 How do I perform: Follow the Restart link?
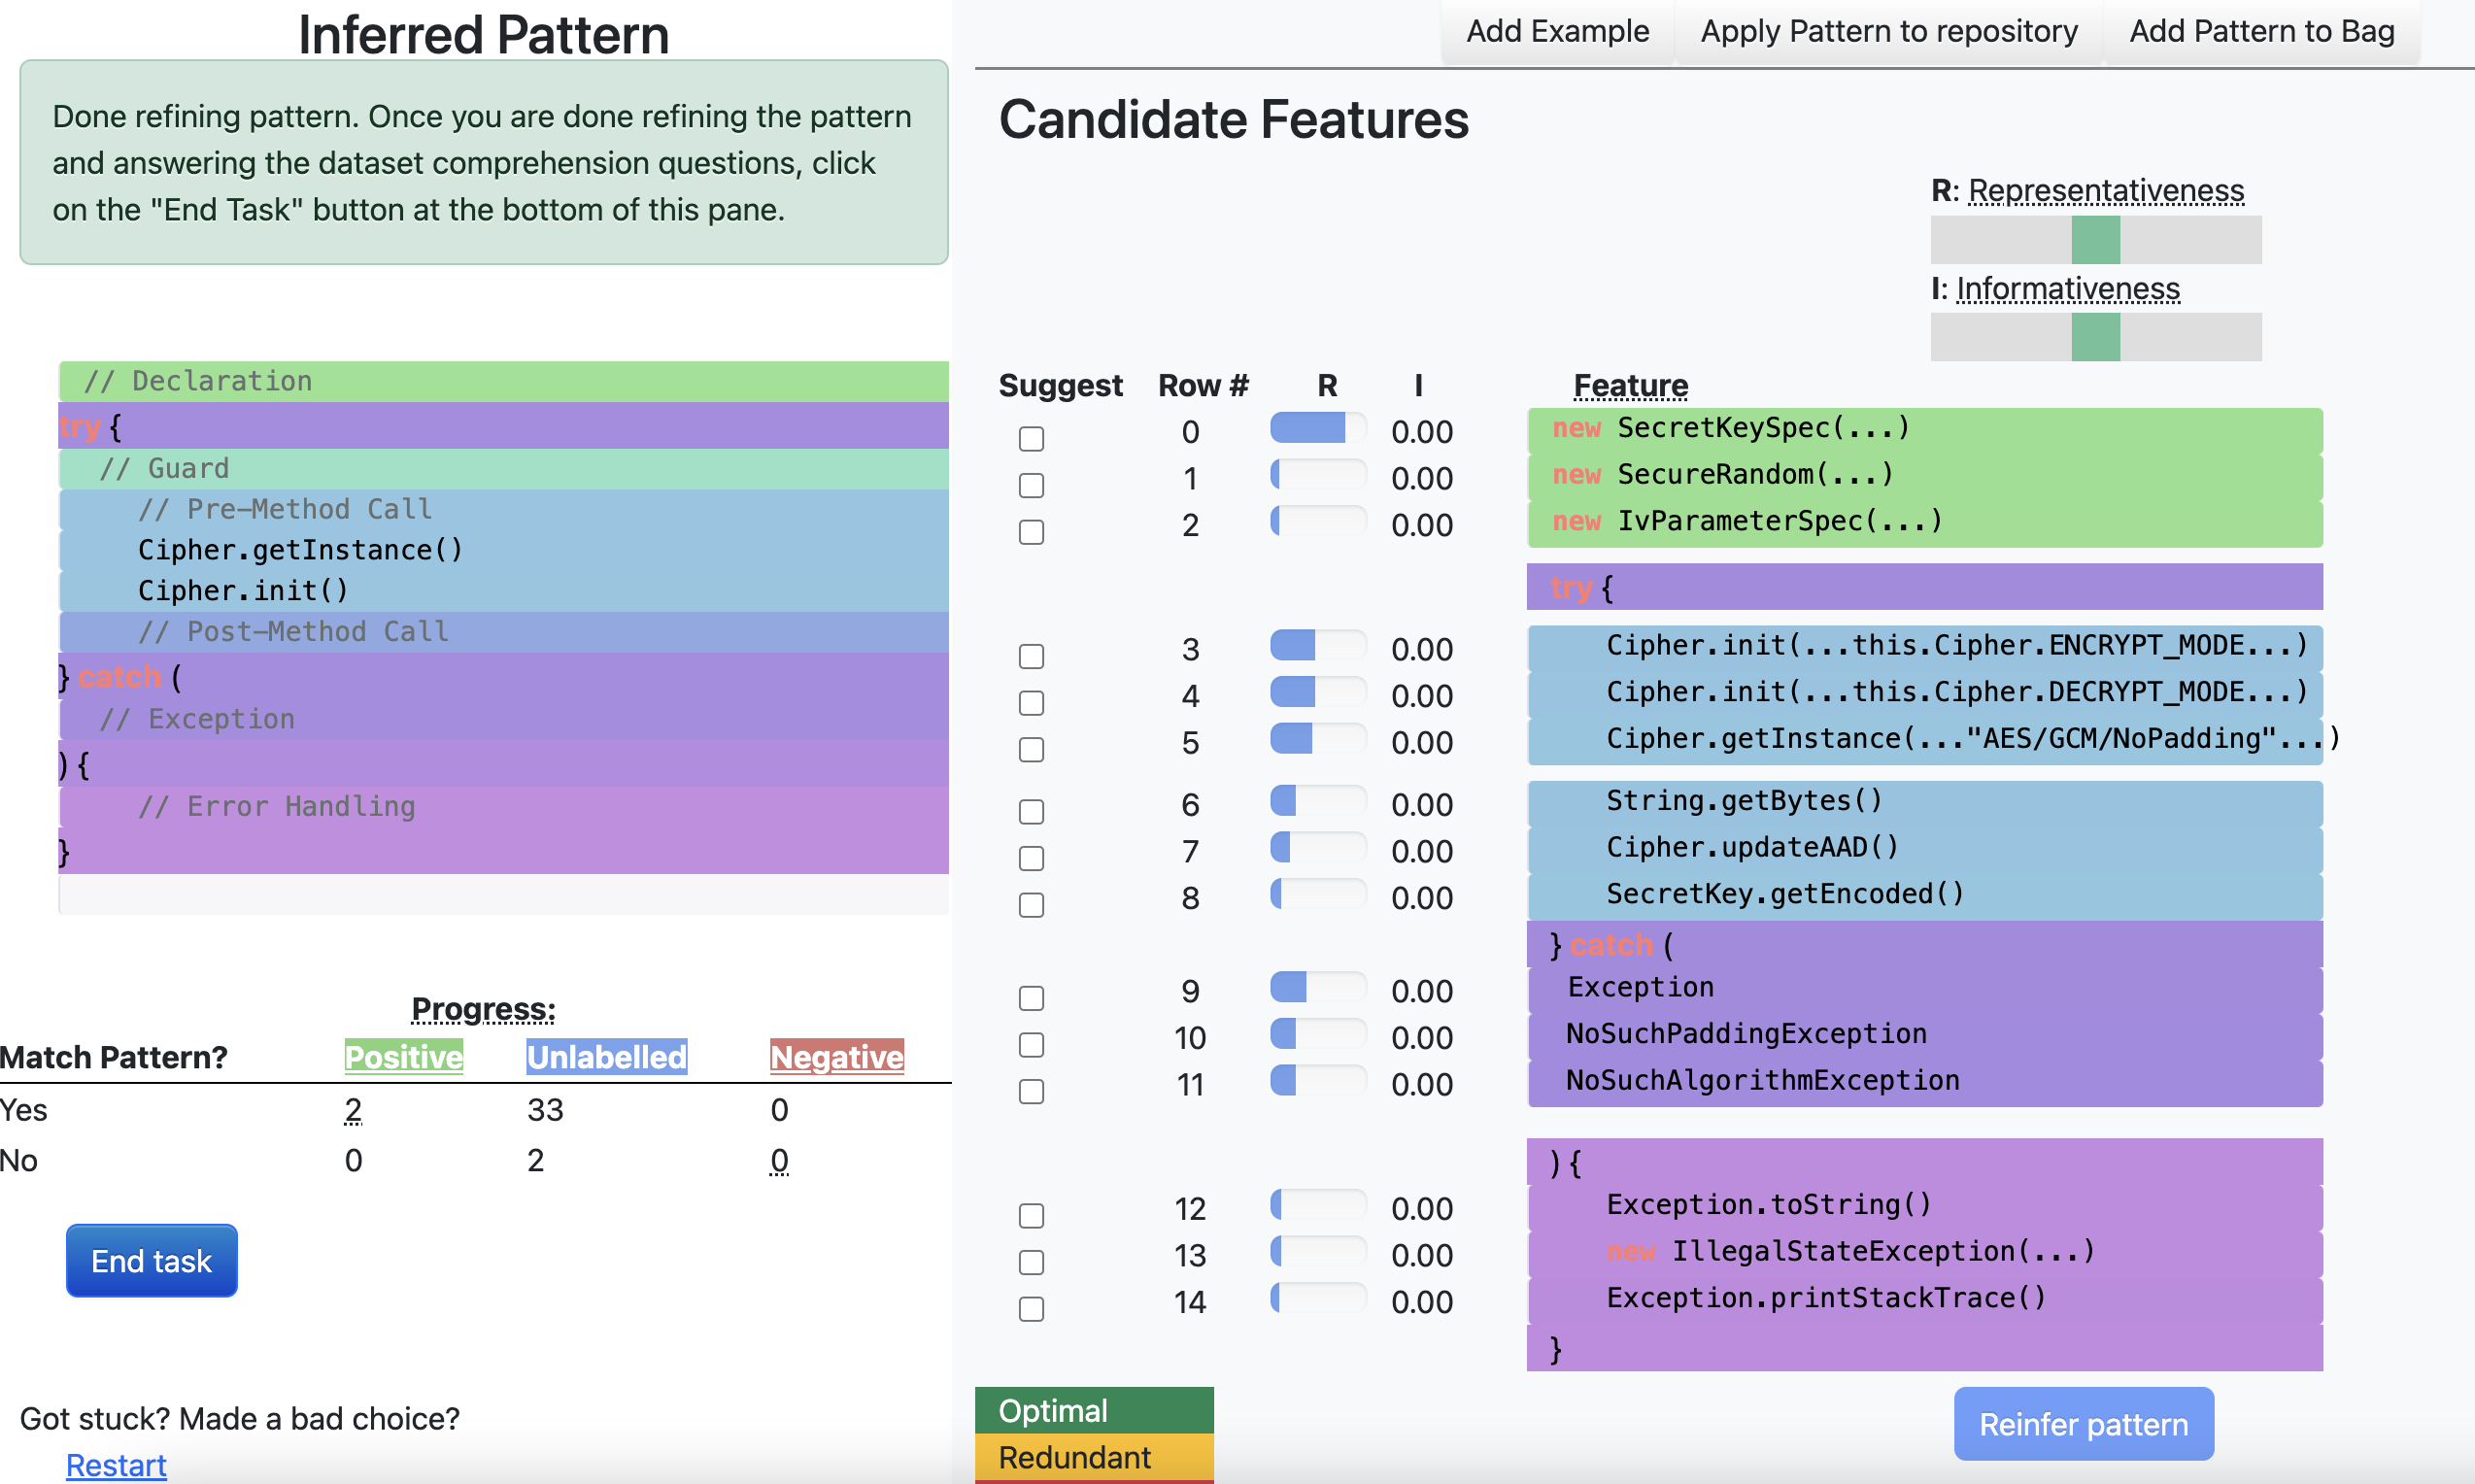(x=116, y=1465)
